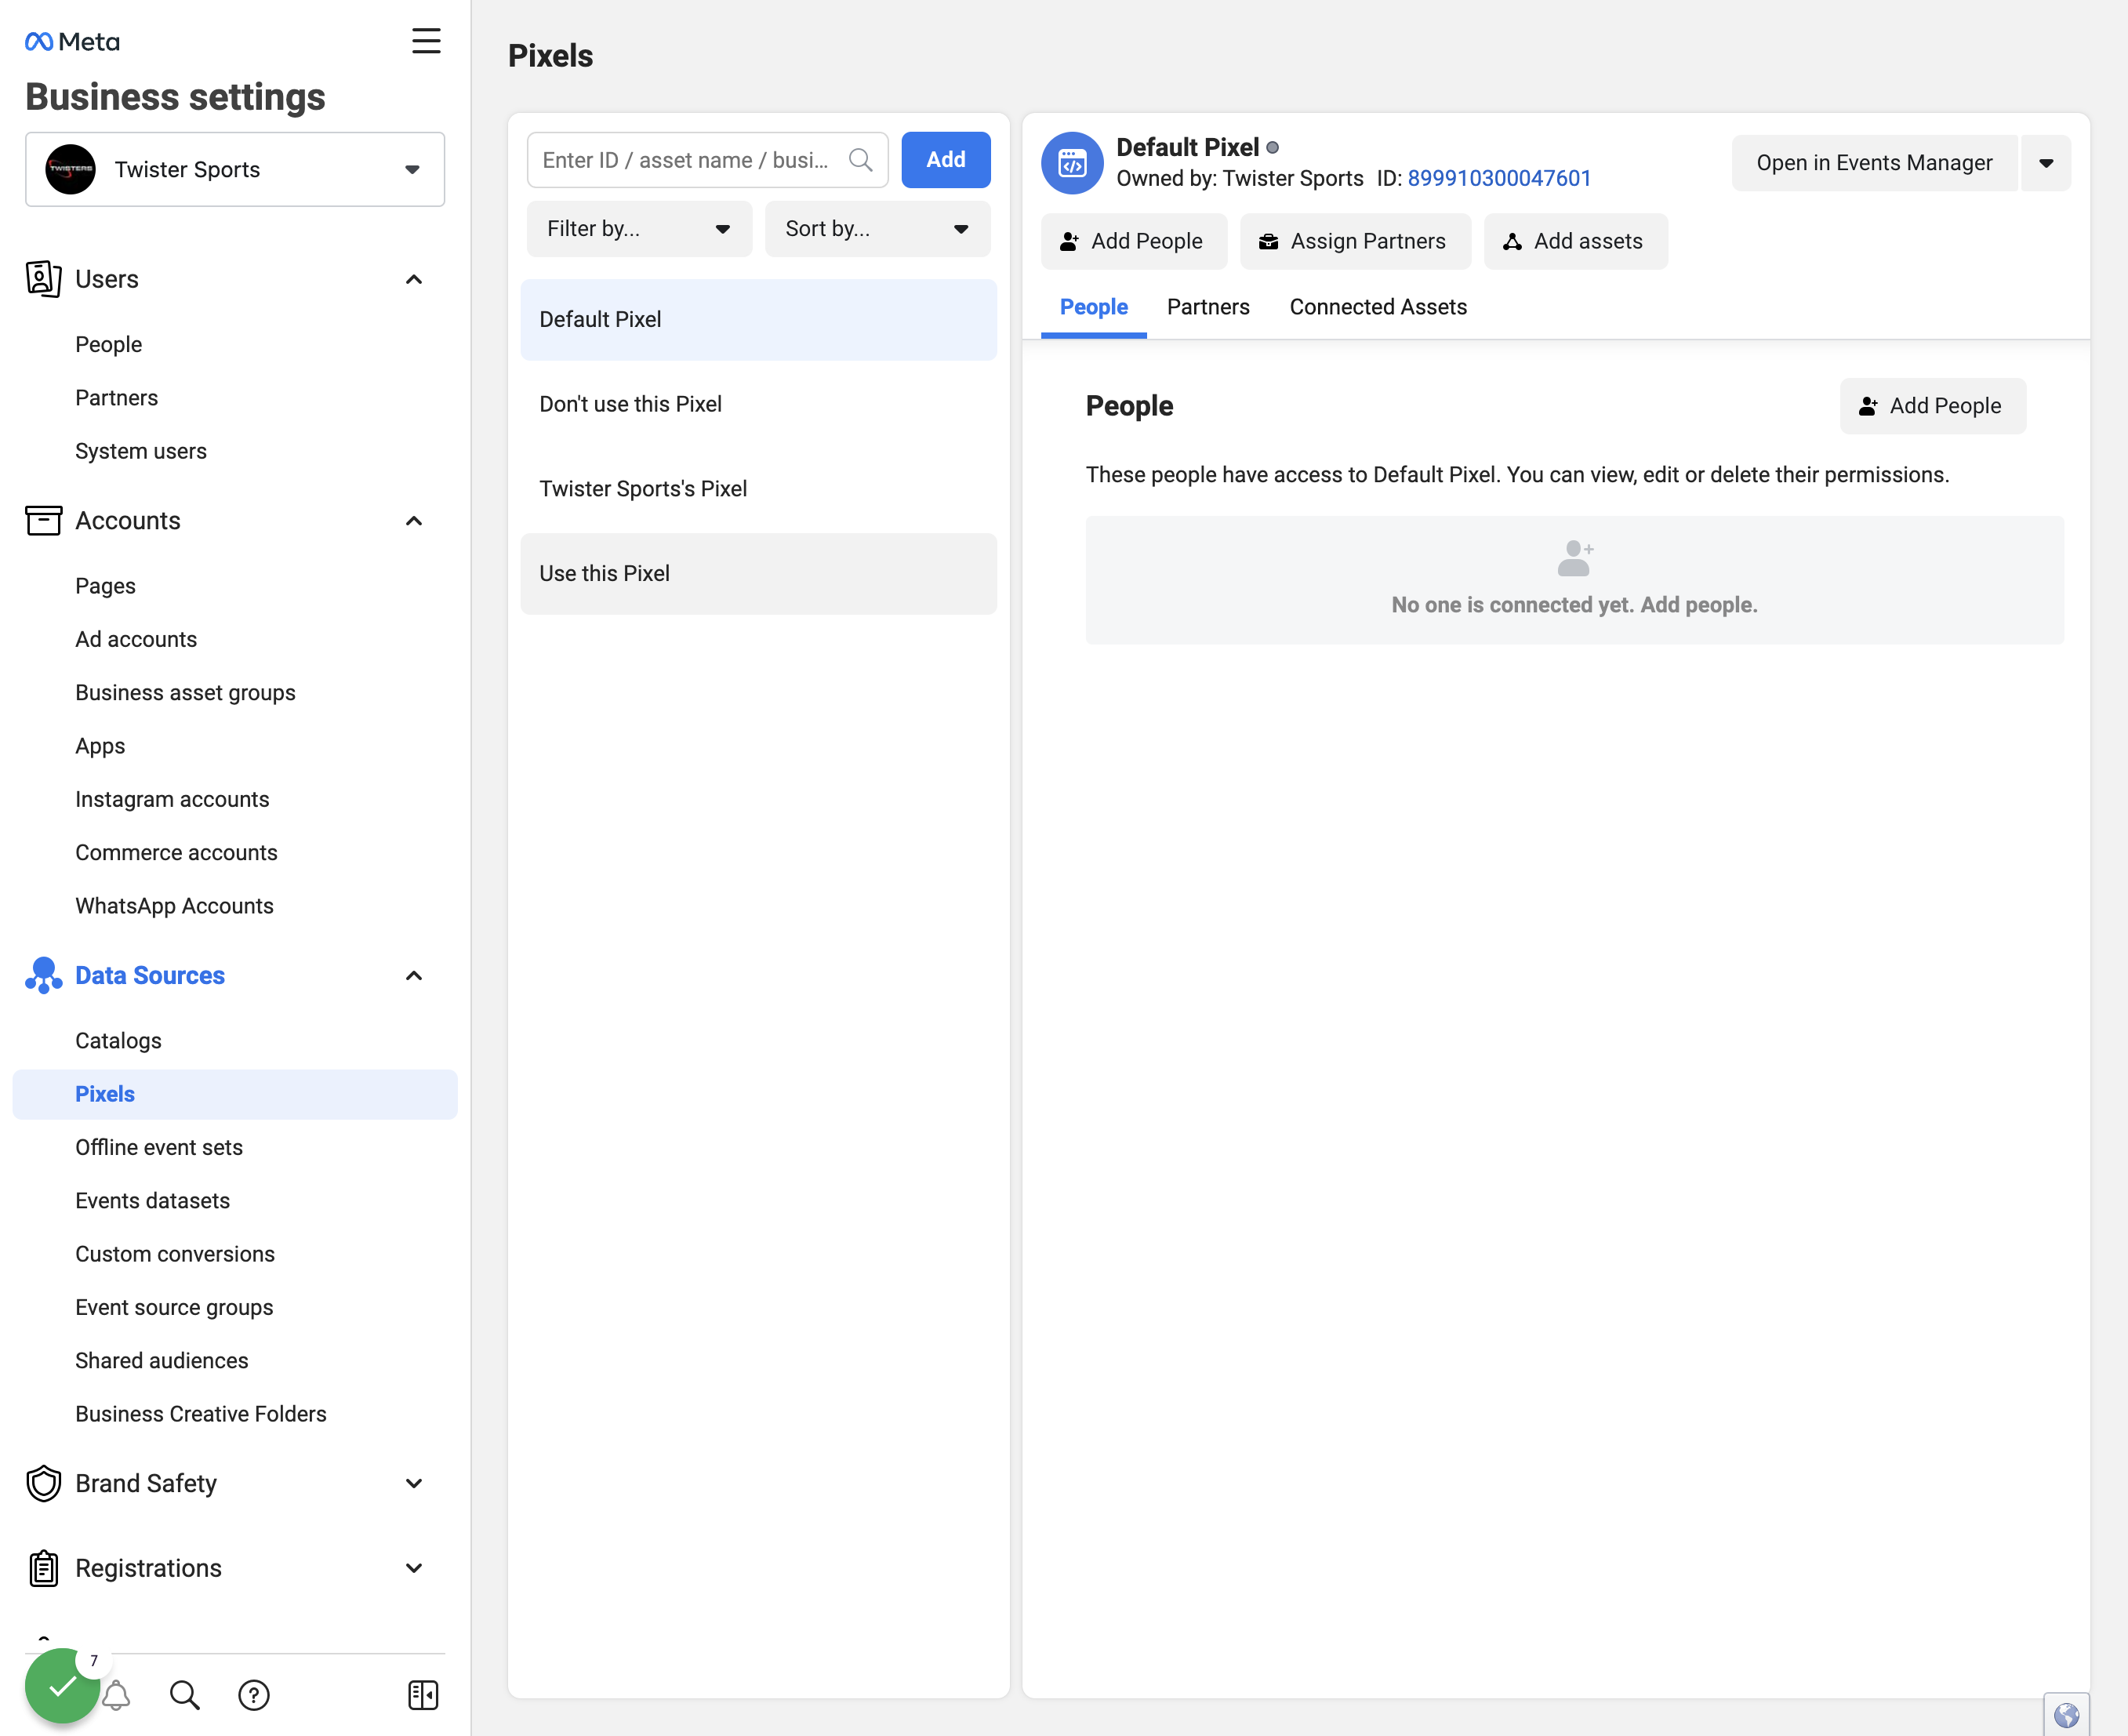Viewport: 2128px width, 1736px height.
Task: Click the search magnifier in bottom bar
Action: tap(184, 1695)
